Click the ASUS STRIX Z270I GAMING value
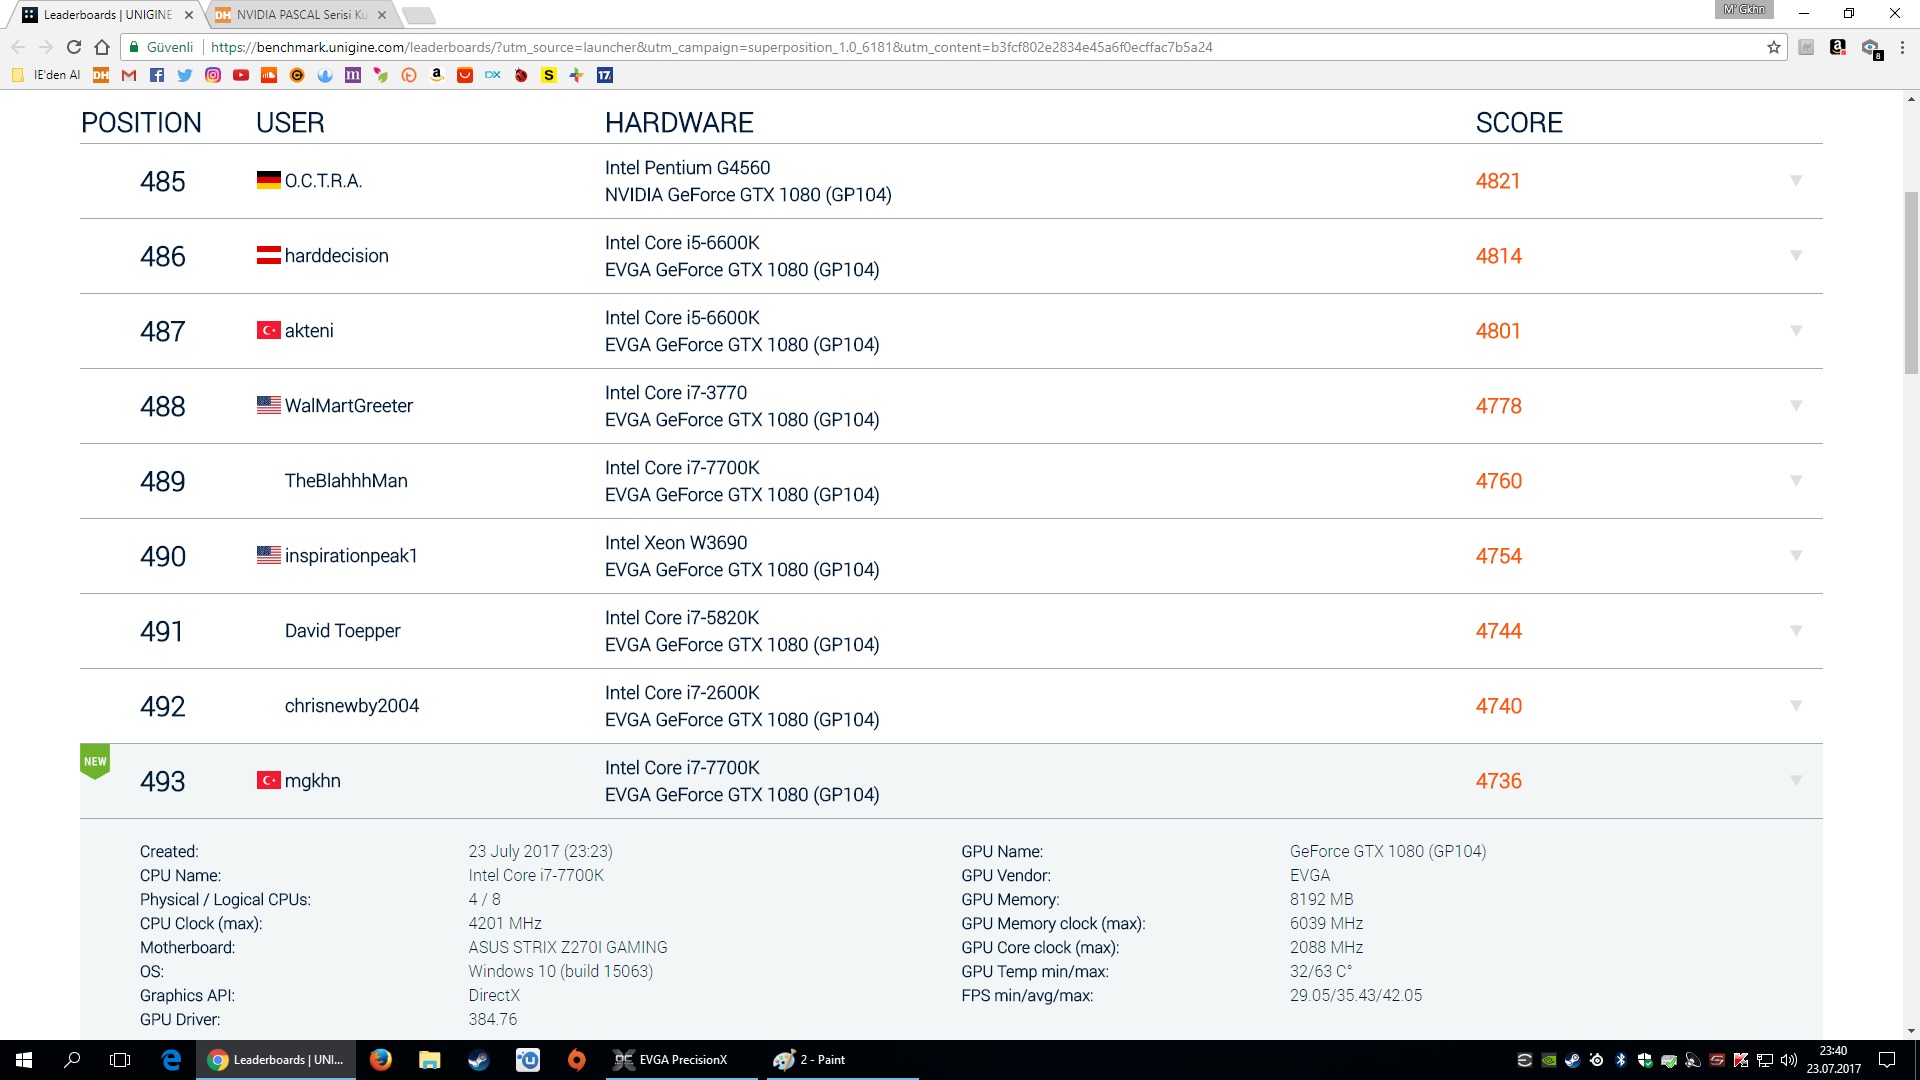1920x1080 pixels. 567,947
